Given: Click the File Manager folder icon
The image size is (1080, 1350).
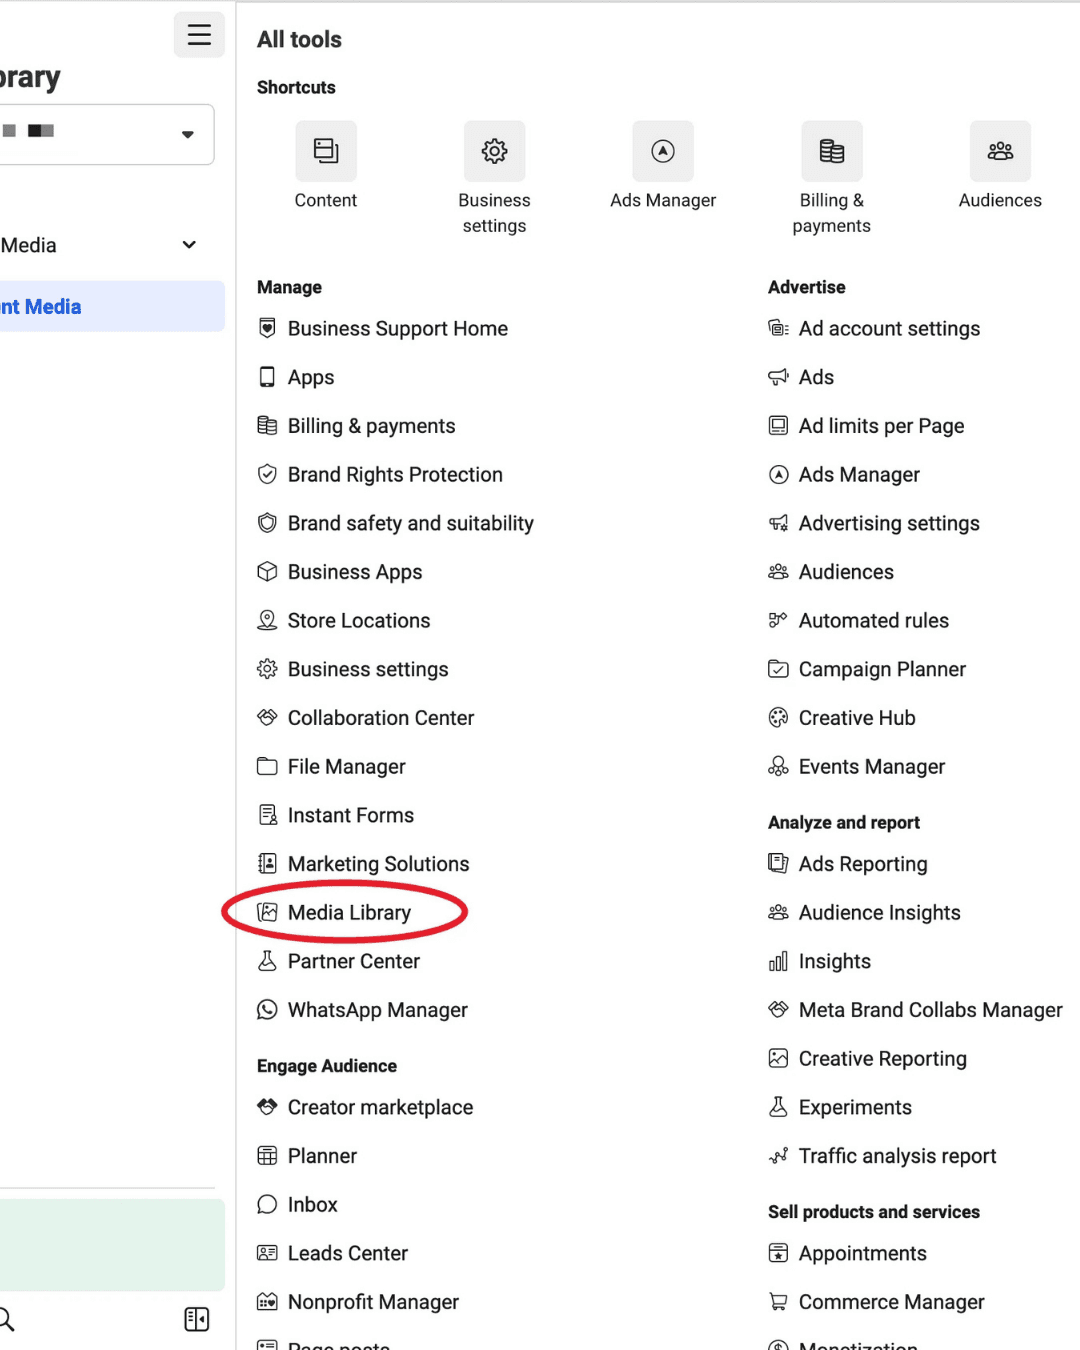Looking at the screenshot, I should [x=267, y=766].
